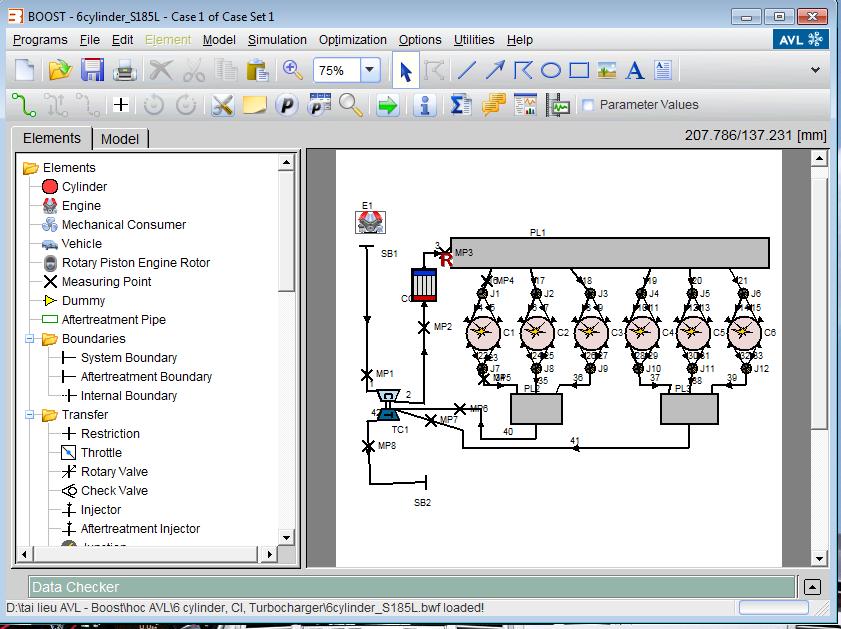Select the green pipe connection tool
Image resolution: width=841 pixels, height=629 pixels.
(x=22, y=105)
